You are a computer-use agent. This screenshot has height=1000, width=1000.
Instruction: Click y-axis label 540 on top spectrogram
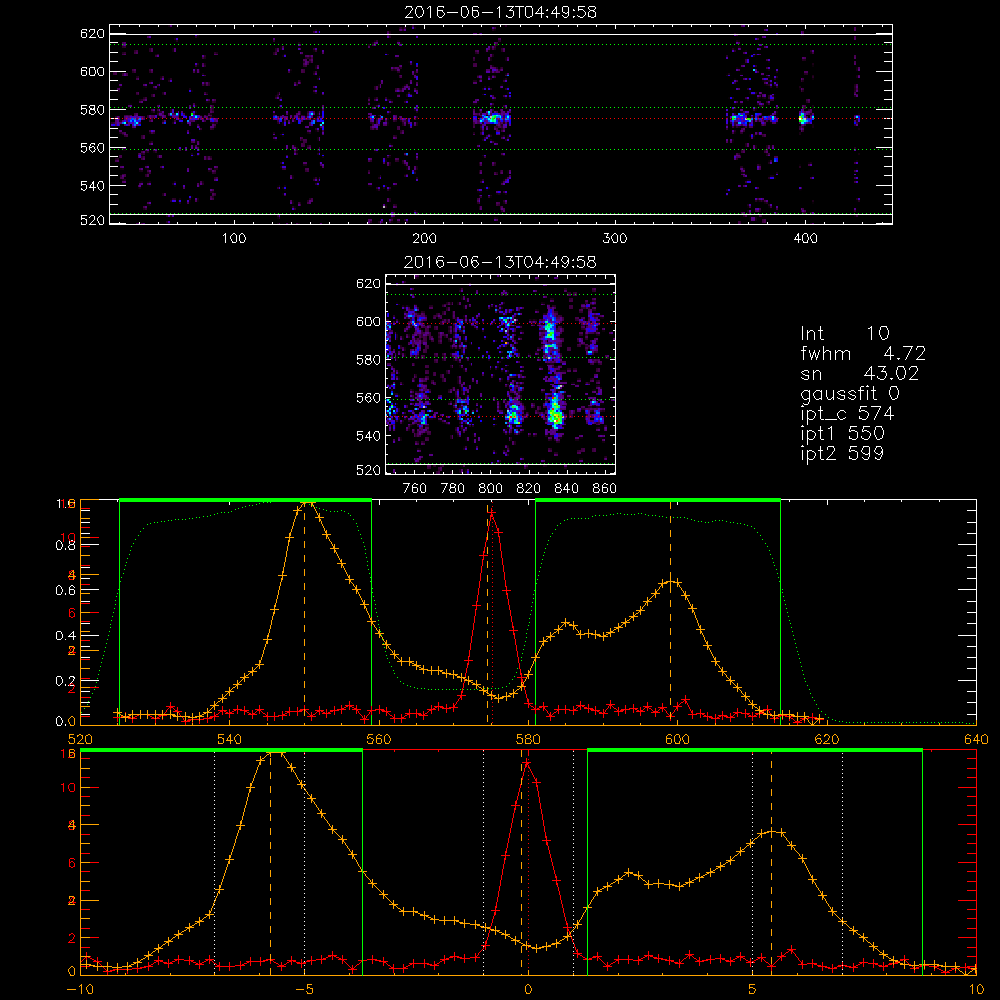click(x=92, y=186)
